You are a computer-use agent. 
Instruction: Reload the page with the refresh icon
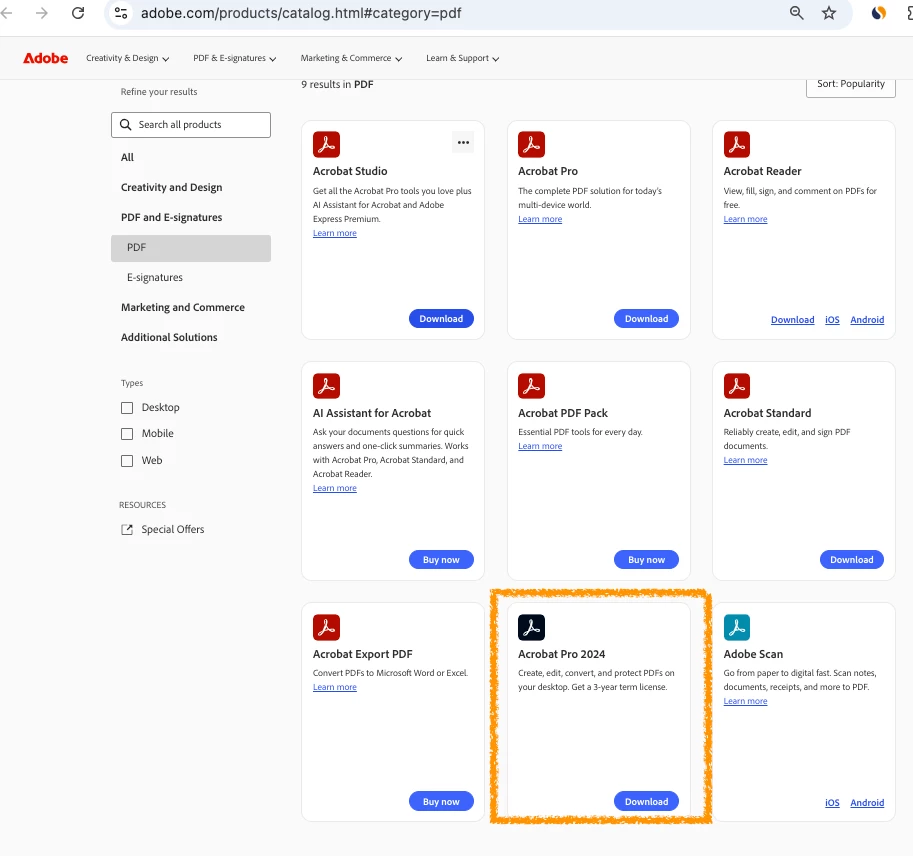78,13
